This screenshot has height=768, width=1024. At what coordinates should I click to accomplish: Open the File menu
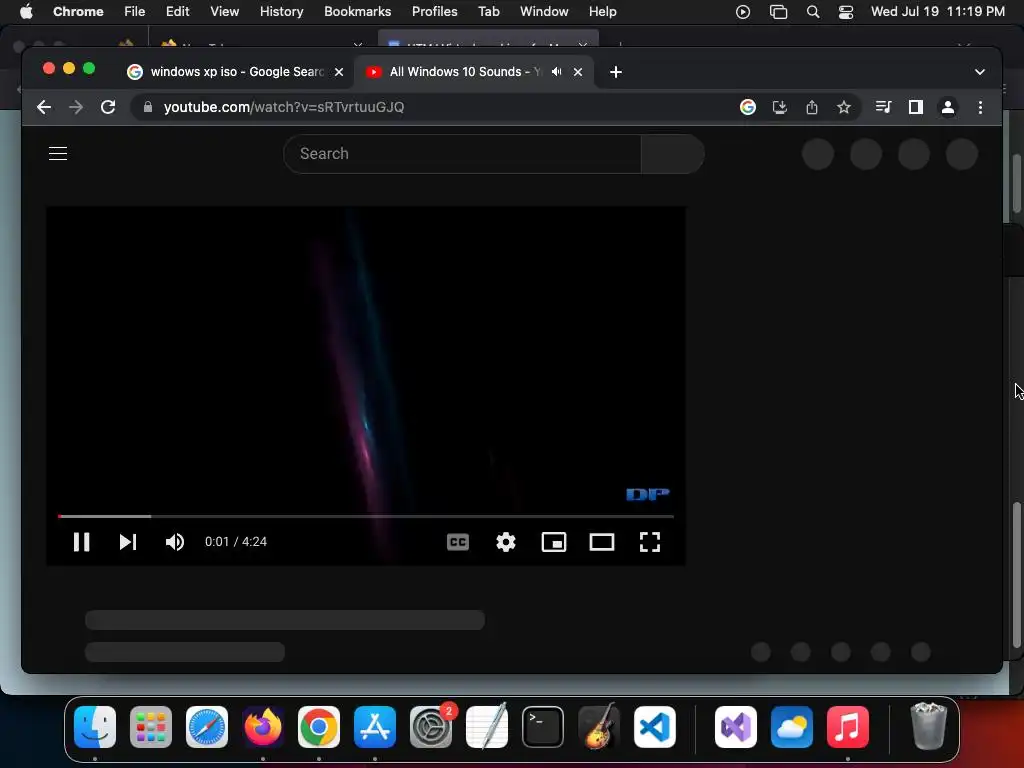[135, 12]
